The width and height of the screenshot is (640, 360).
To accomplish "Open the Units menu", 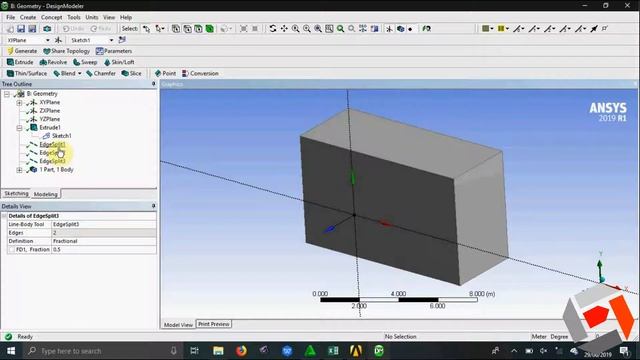I will click(92, 18).
